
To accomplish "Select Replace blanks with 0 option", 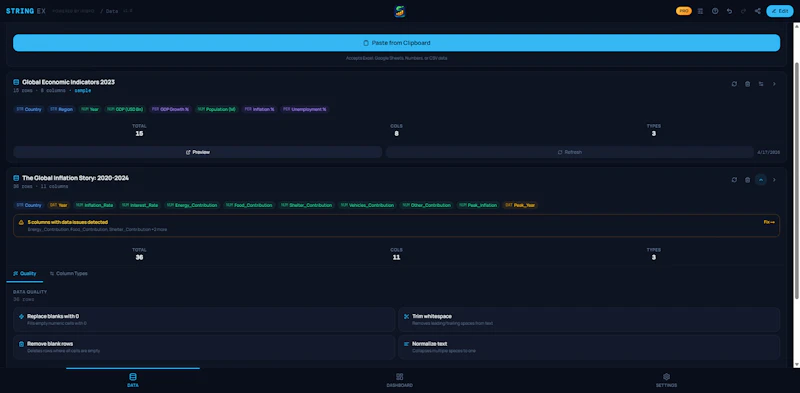I will coord(204,320).
